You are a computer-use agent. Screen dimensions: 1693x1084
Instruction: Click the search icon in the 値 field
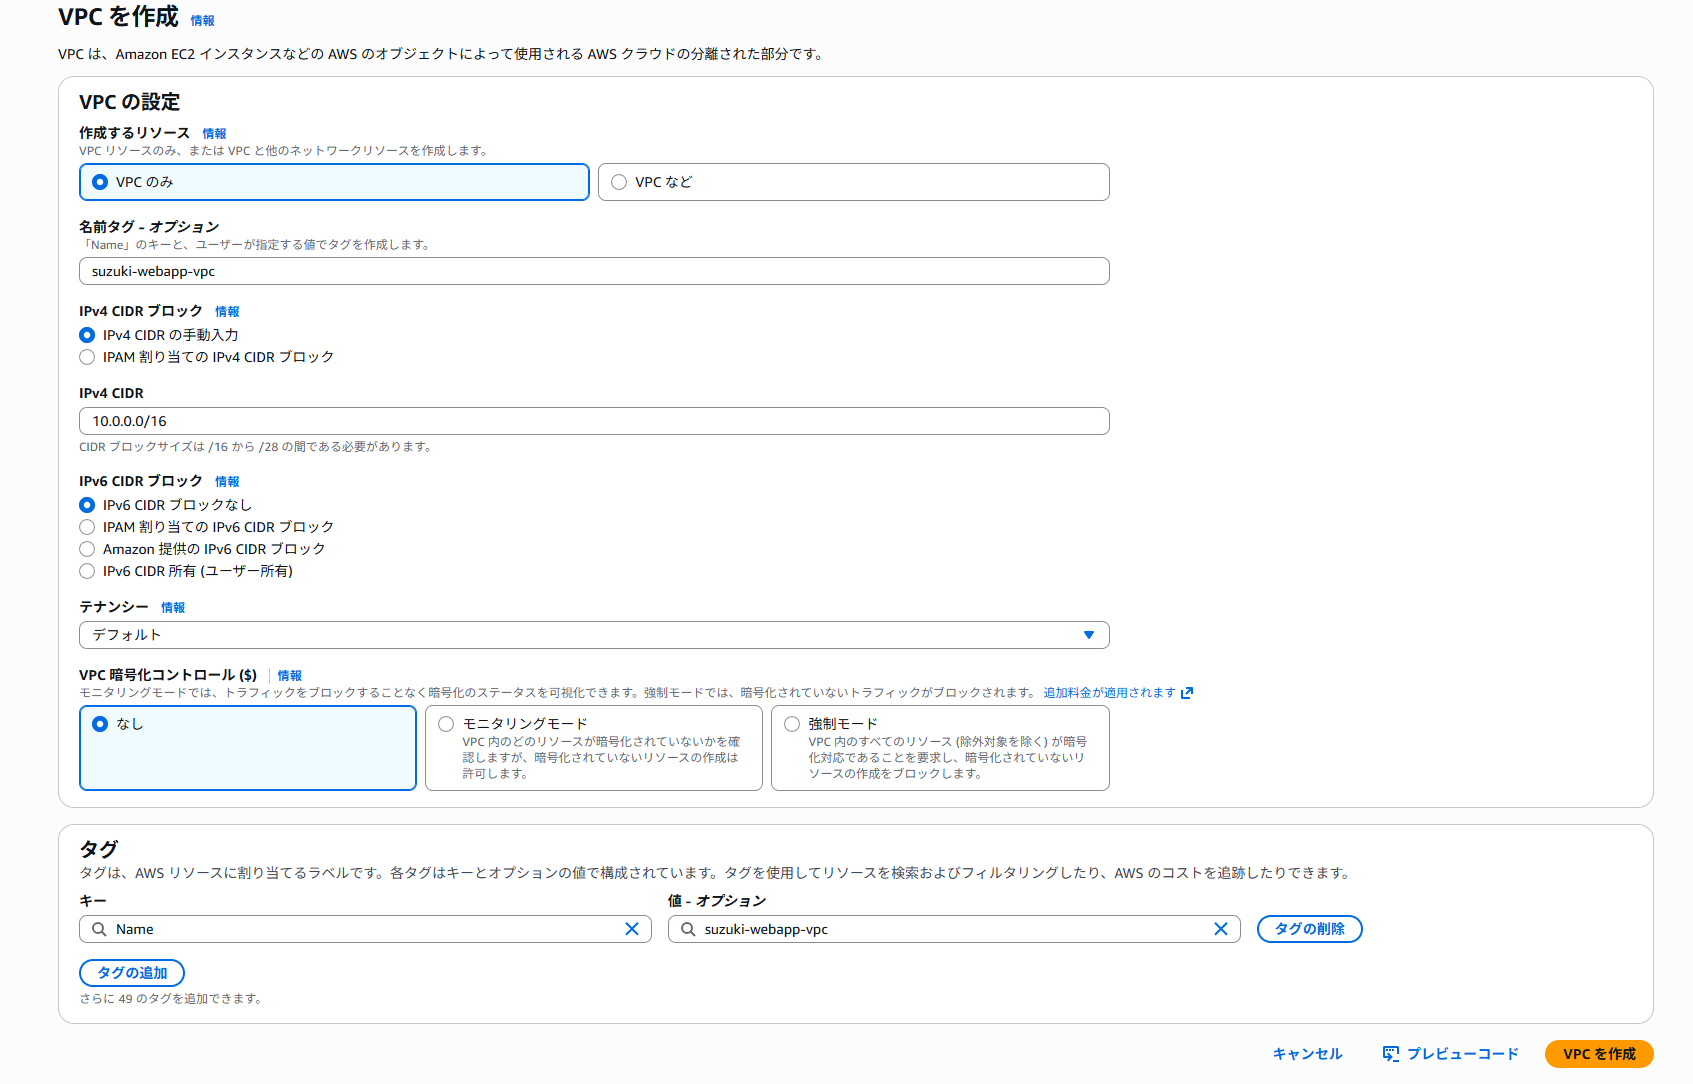pyautogui.click(x=686, y=929)
